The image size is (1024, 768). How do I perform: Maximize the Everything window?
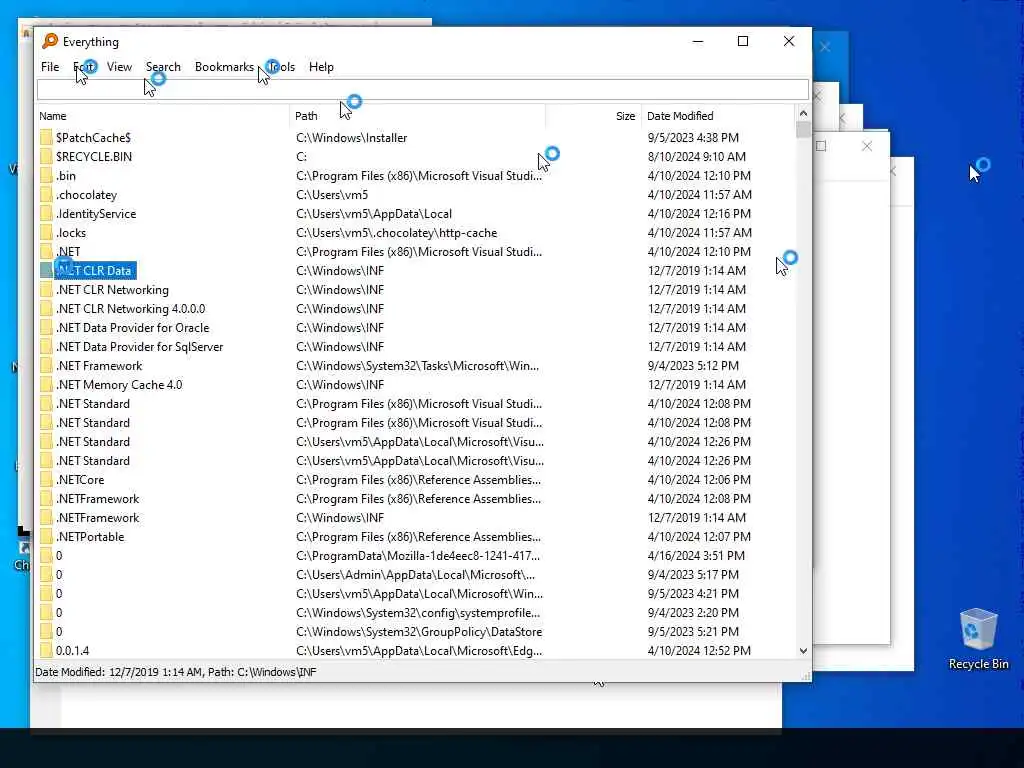(743, 41)
